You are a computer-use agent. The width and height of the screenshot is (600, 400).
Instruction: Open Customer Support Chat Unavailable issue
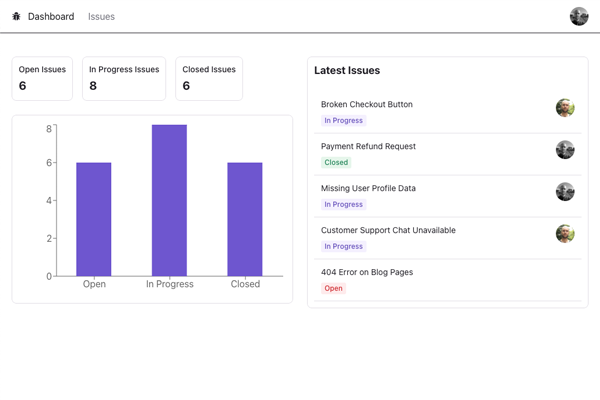pyautogui.click(x=388, y=230)
